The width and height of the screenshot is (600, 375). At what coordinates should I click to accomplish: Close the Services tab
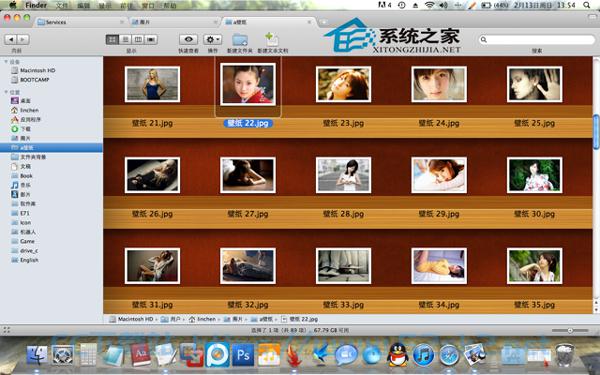(x=122, y=22)
